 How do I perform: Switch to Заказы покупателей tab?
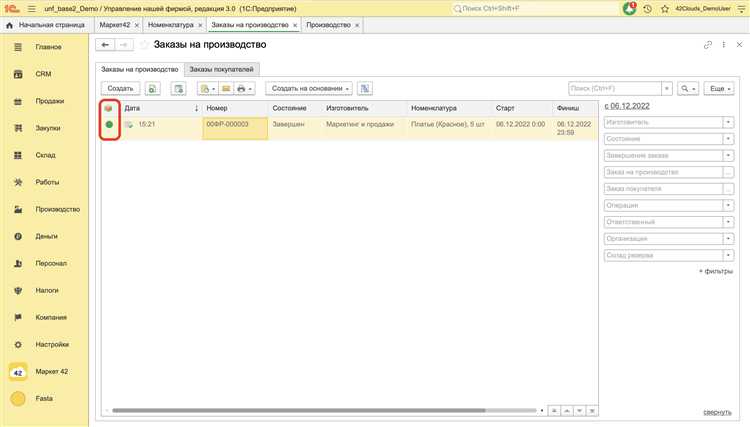[223, 69]
